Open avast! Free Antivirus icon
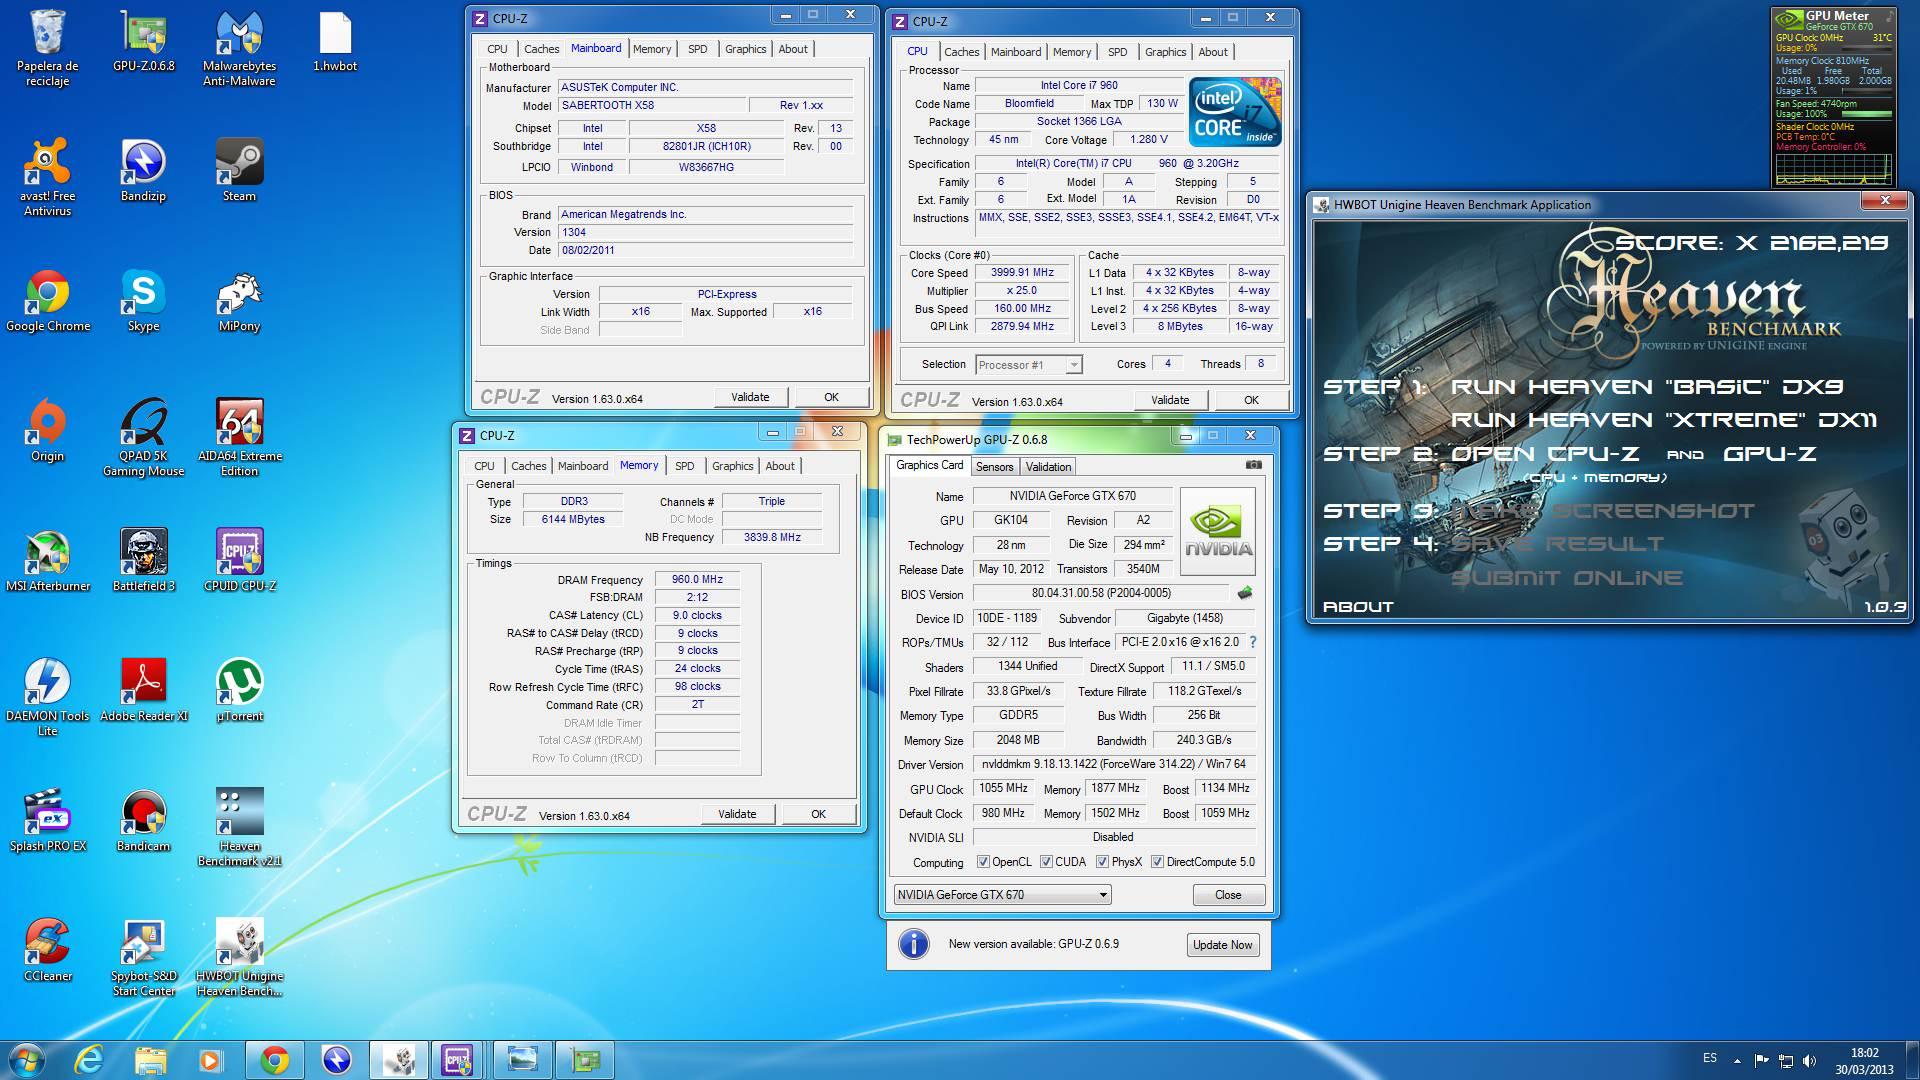1920x1080 pixels. pyautogui.click(x=47, y=177)
